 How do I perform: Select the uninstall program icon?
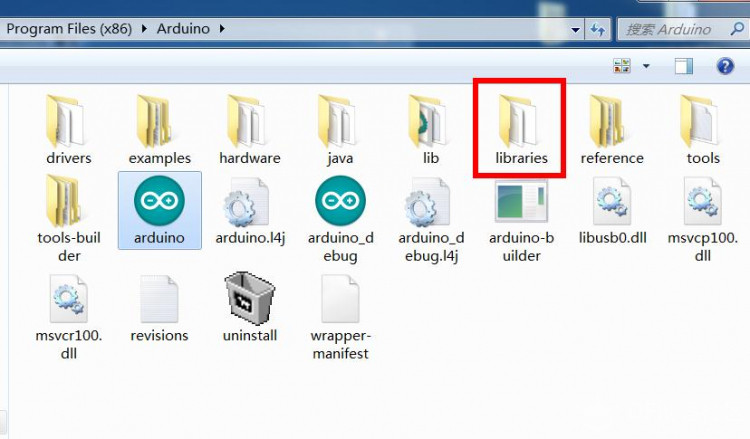[x=250, y=298]
